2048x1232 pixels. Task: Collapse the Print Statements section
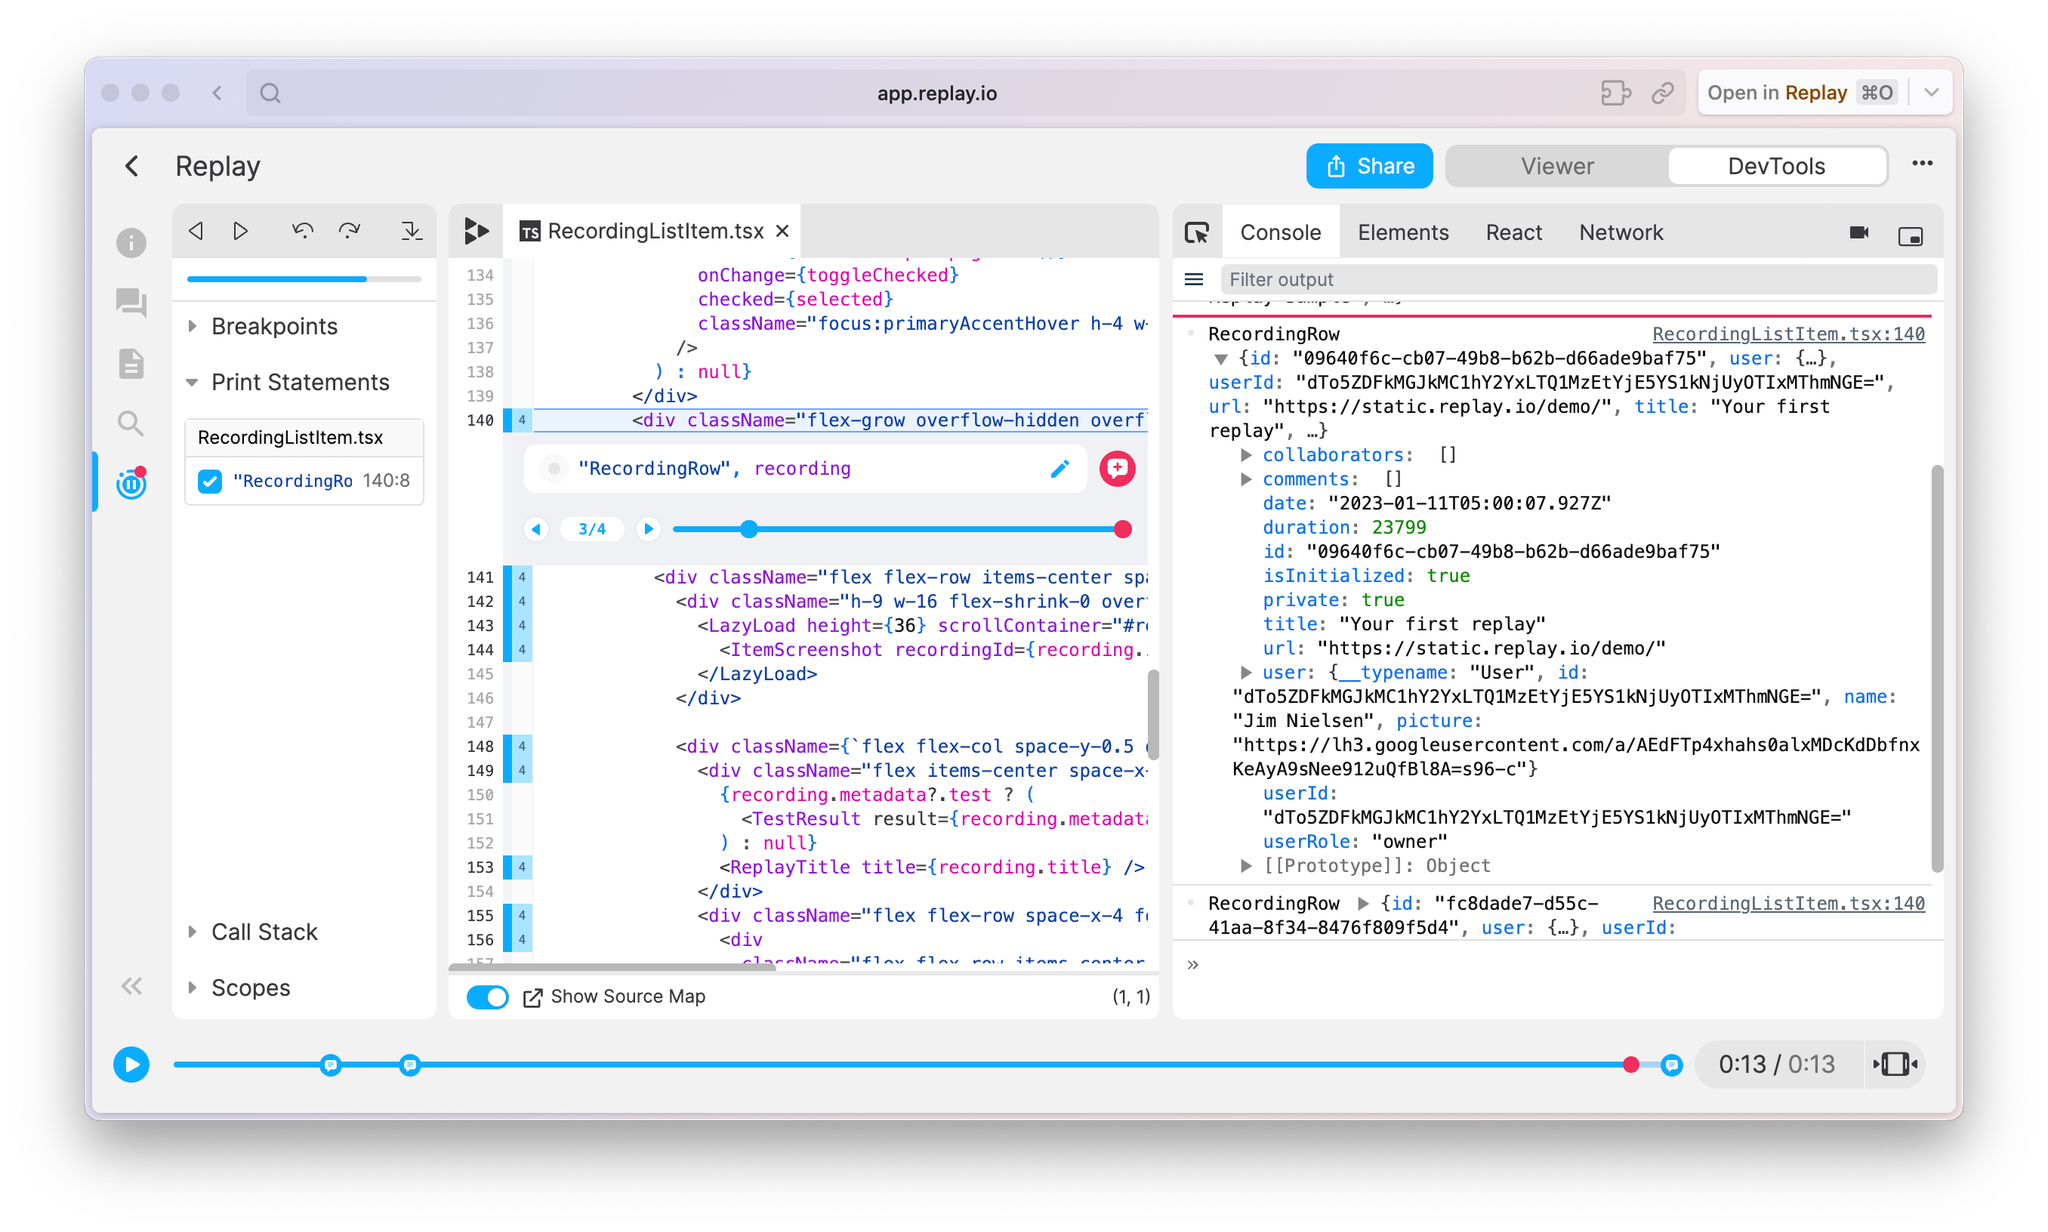point(193,382)
